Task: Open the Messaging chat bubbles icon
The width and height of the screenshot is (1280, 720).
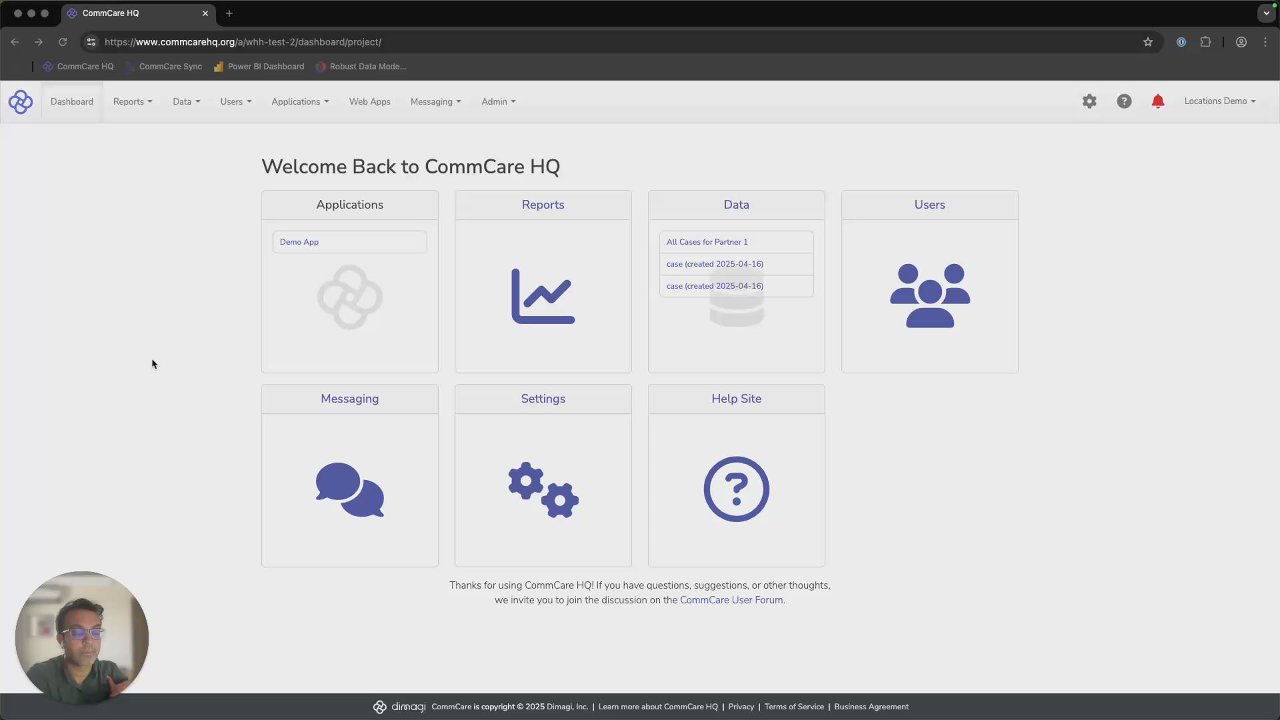Action: [x=350, y=490]
